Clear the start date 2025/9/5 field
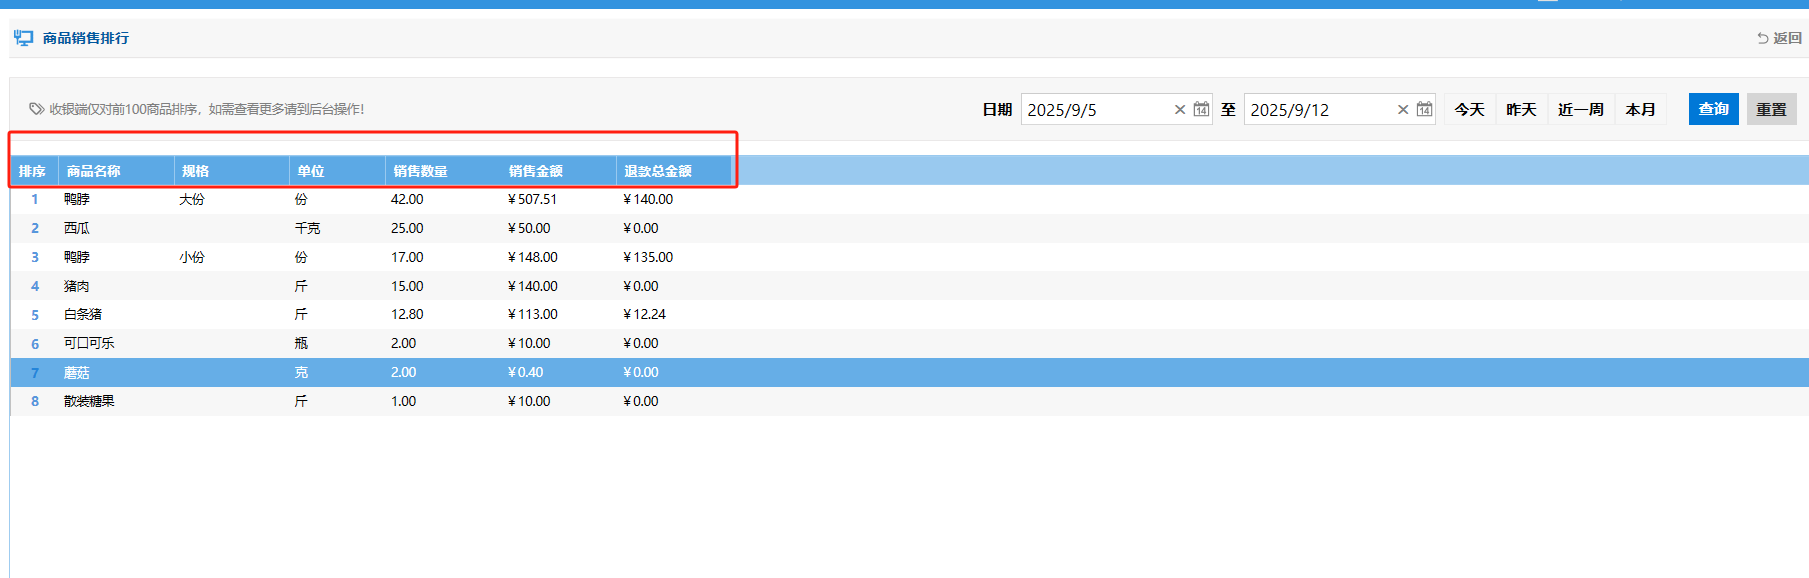Image resolution: width=1809 pixels, height=578 pixels. [x=1180, y=110]
